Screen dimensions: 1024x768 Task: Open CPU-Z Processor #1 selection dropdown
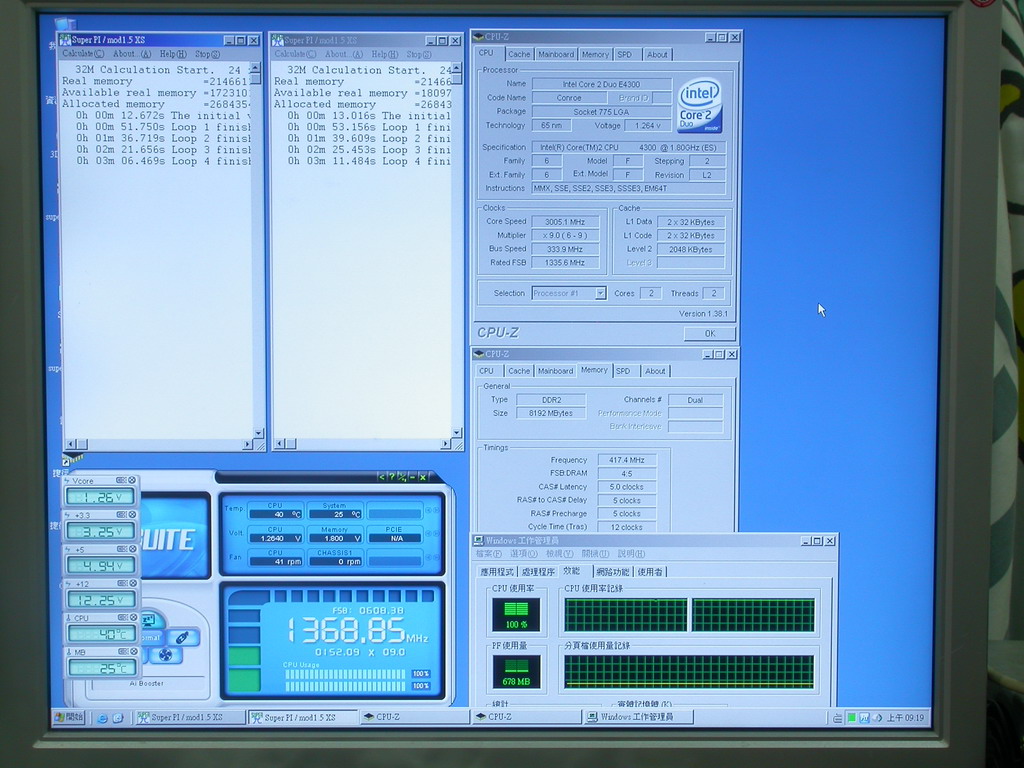[x=600, y=293]
